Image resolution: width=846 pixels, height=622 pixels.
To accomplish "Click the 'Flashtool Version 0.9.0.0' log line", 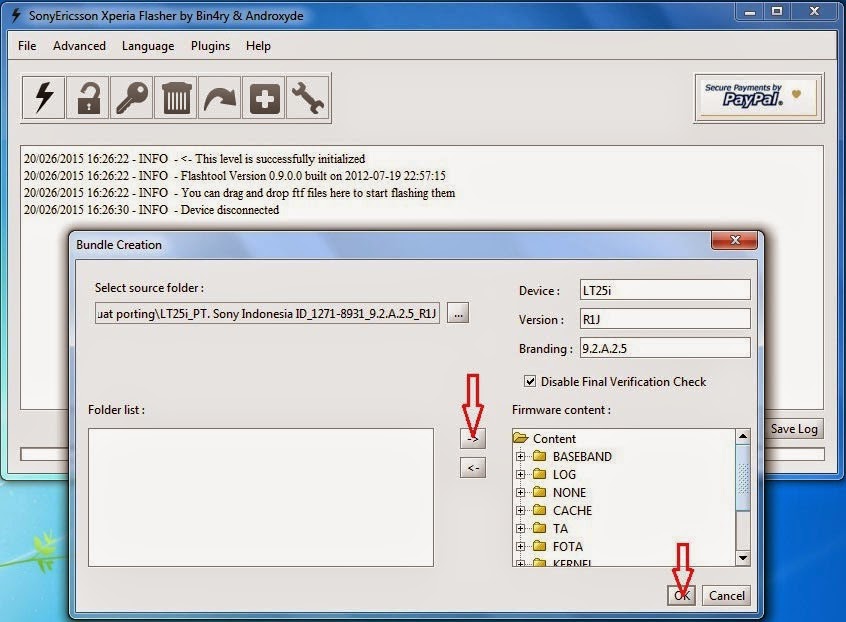I will 235,176.
